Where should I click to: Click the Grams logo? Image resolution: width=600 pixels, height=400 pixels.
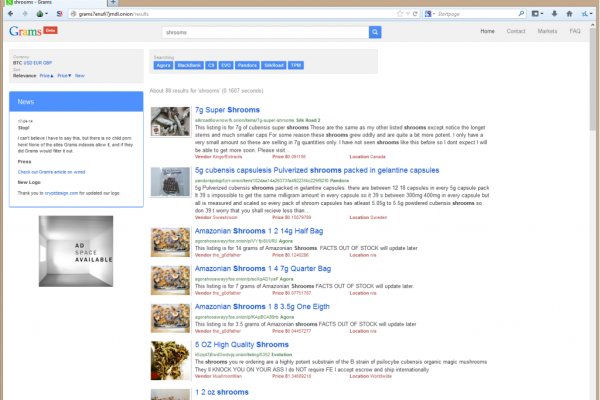[x=24, y=32]
